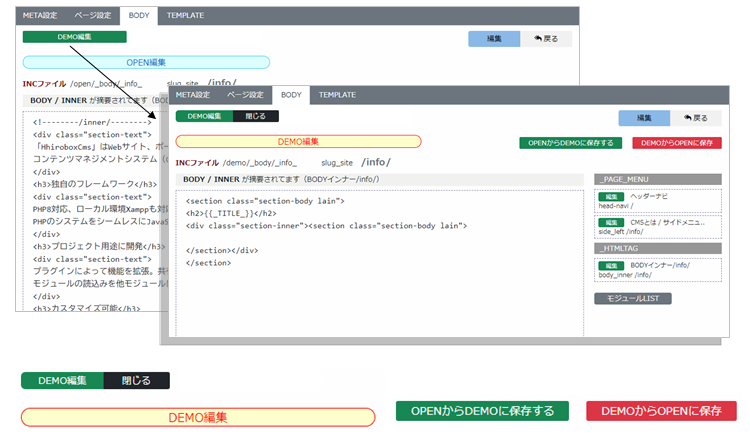
Task: Click the 戻る back arrow in the rear window
Action: pyautogui.click(x=546, y=39)
